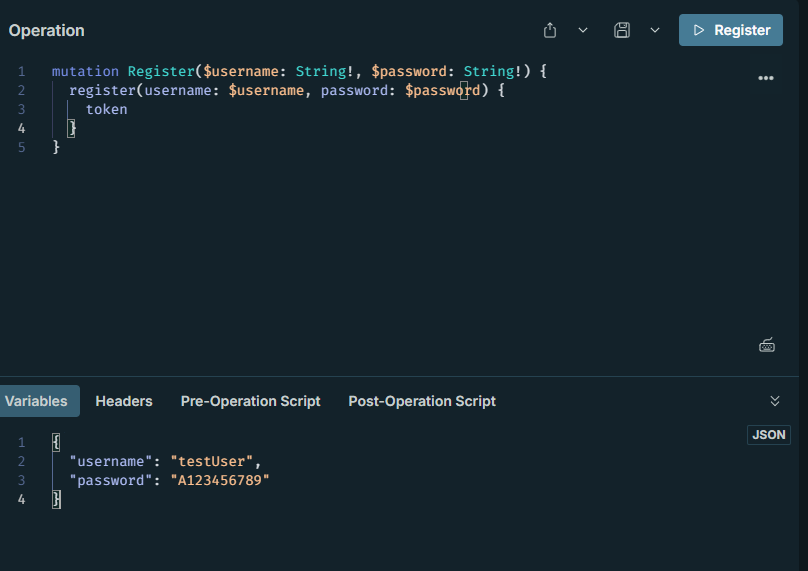Click the keyboard shortcuts icon
Screen dimensions: 808x571
(767, 345)
